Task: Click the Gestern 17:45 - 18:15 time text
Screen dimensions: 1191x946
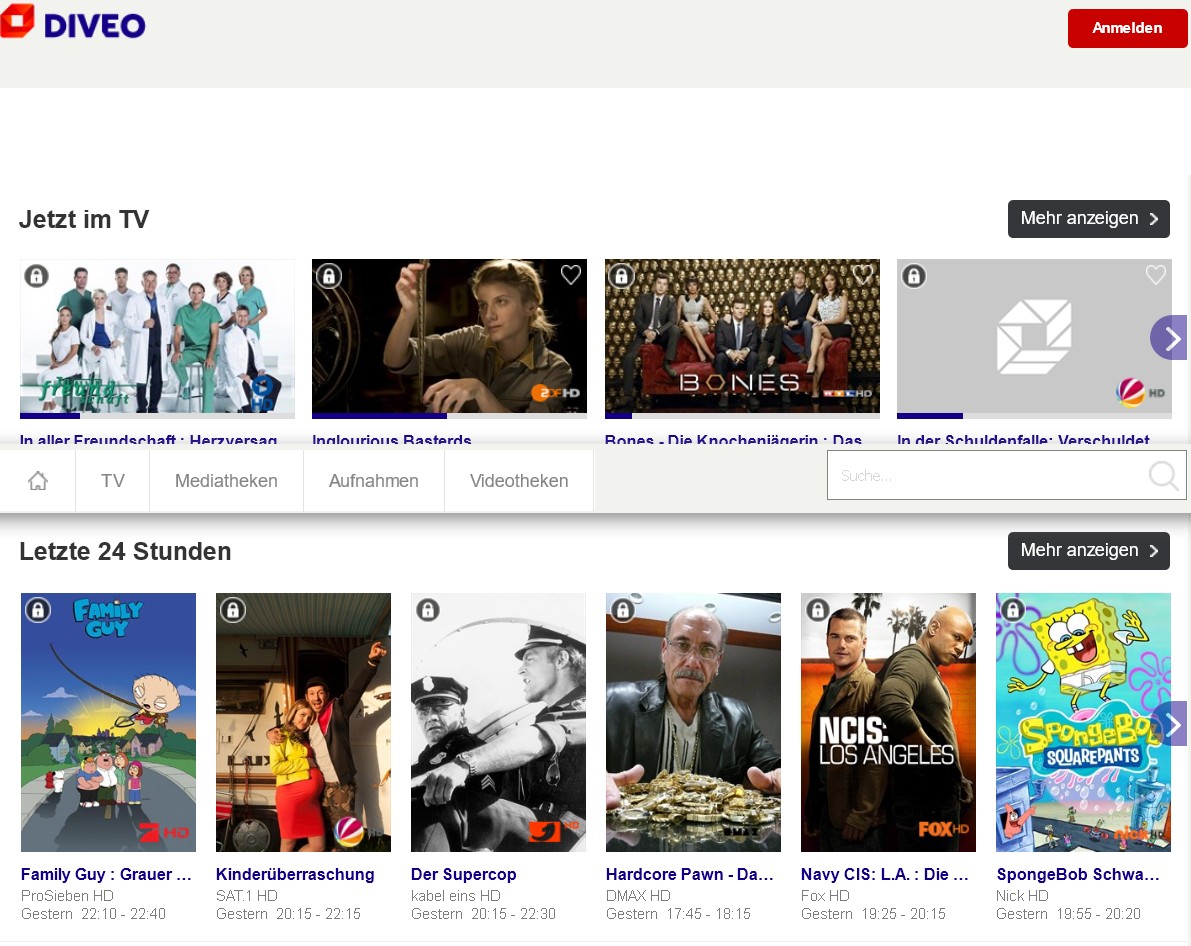Action: pyautogui.click(x=678, y=914)
